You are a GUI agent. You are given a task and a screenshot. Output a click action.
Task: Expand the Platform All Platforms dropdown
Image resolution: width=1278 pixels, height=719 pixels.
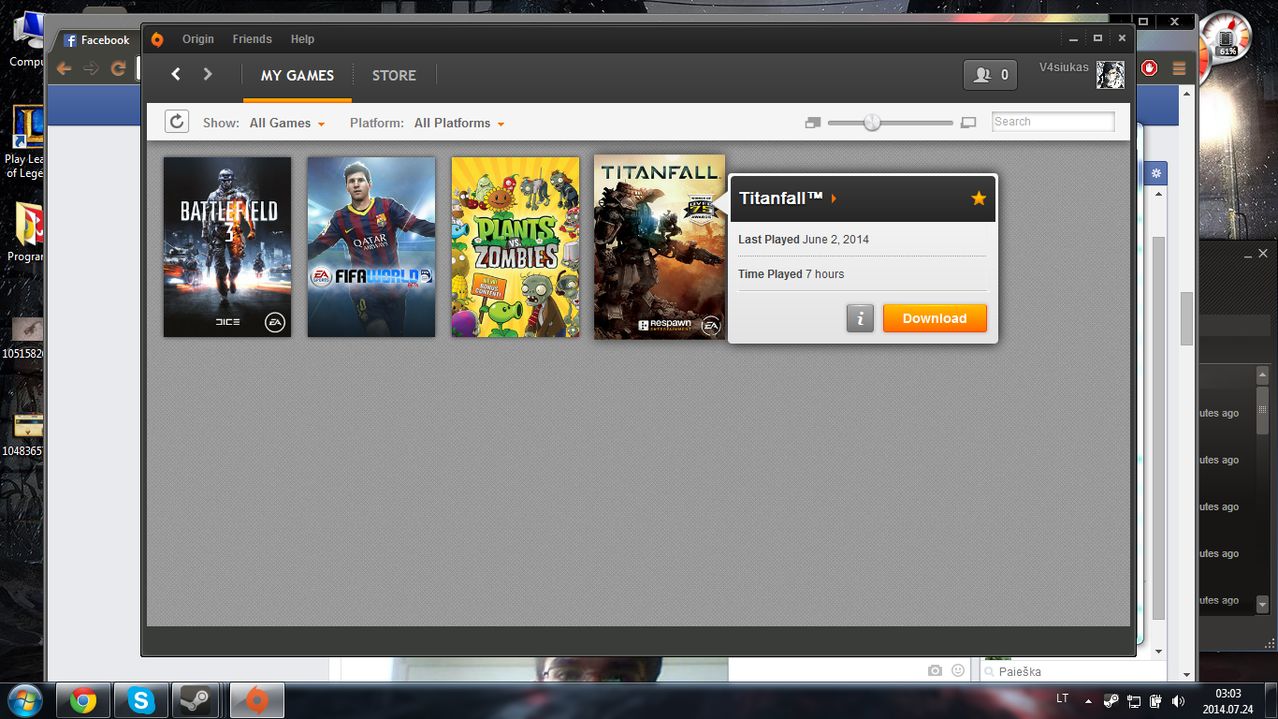(459, 123)
